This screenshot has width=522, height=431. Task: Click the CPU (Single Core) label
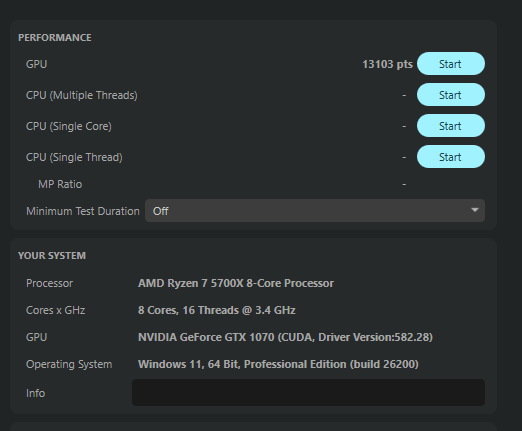(x=69, y=126)
